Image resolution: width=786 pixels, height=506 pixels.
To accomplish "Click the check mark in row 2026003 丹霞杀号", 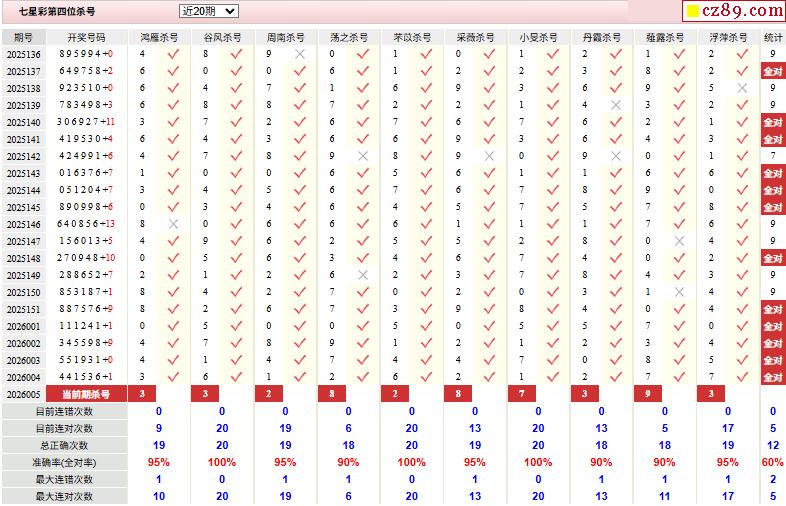I will click(x=616, y=360).
